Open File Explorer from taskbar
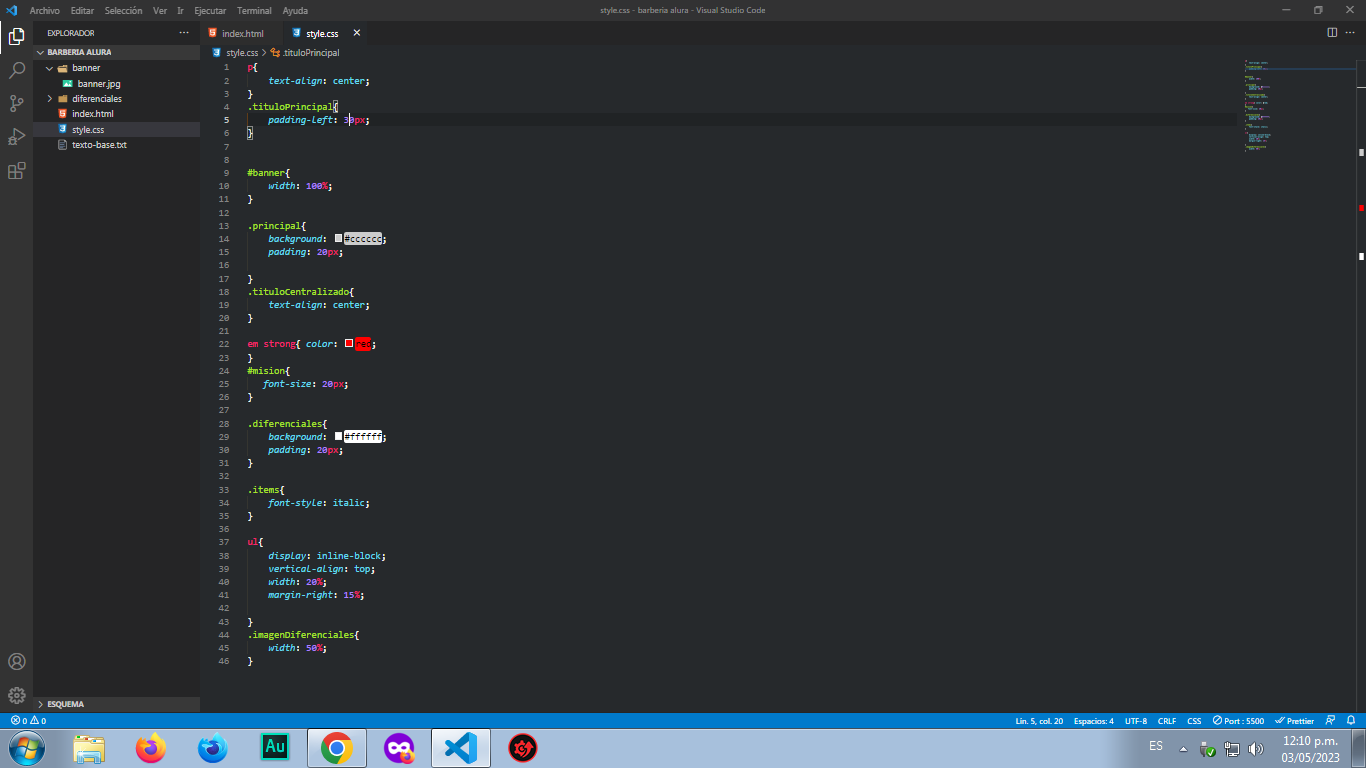Screen dimensions: 1366x768 tap(89, 748)
